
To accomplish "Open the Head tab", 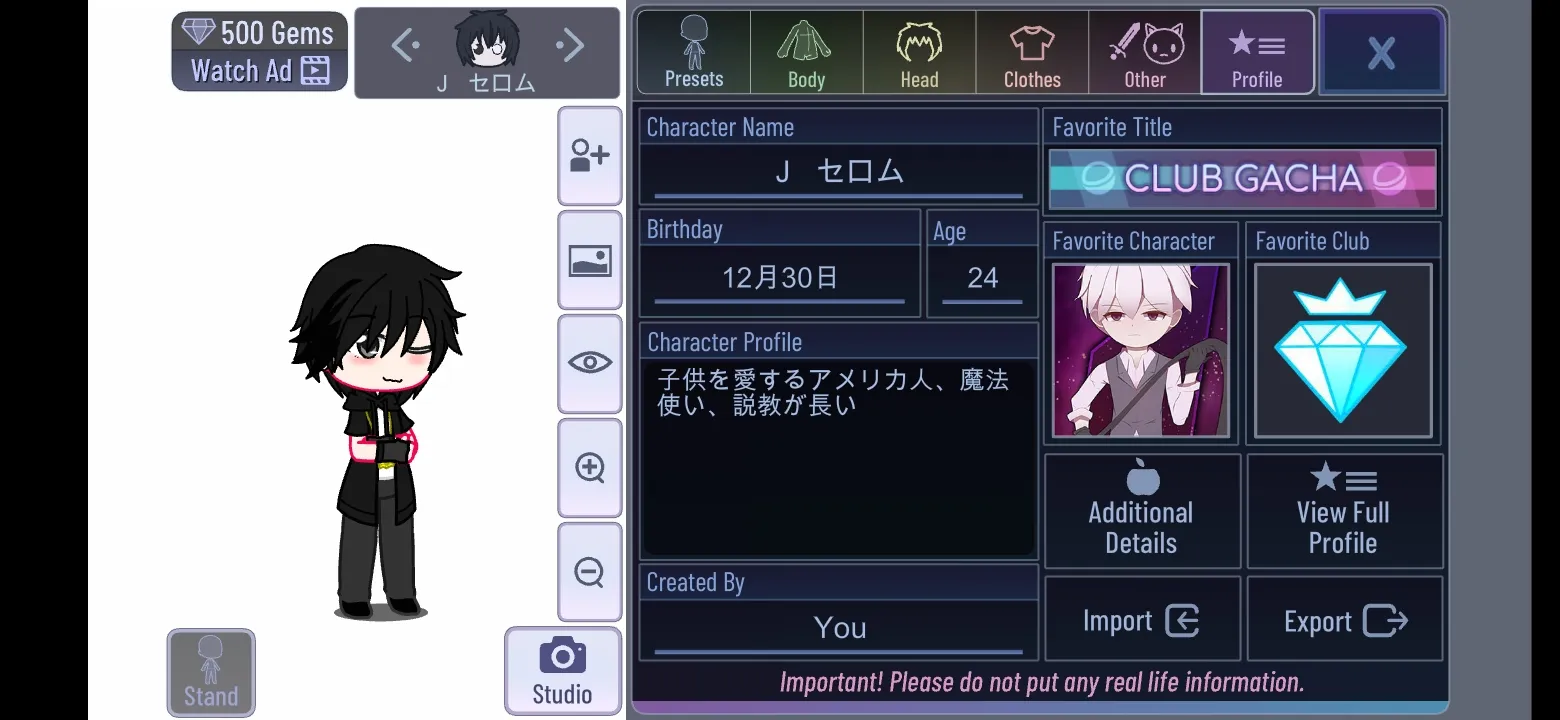I will coord(919,52).
